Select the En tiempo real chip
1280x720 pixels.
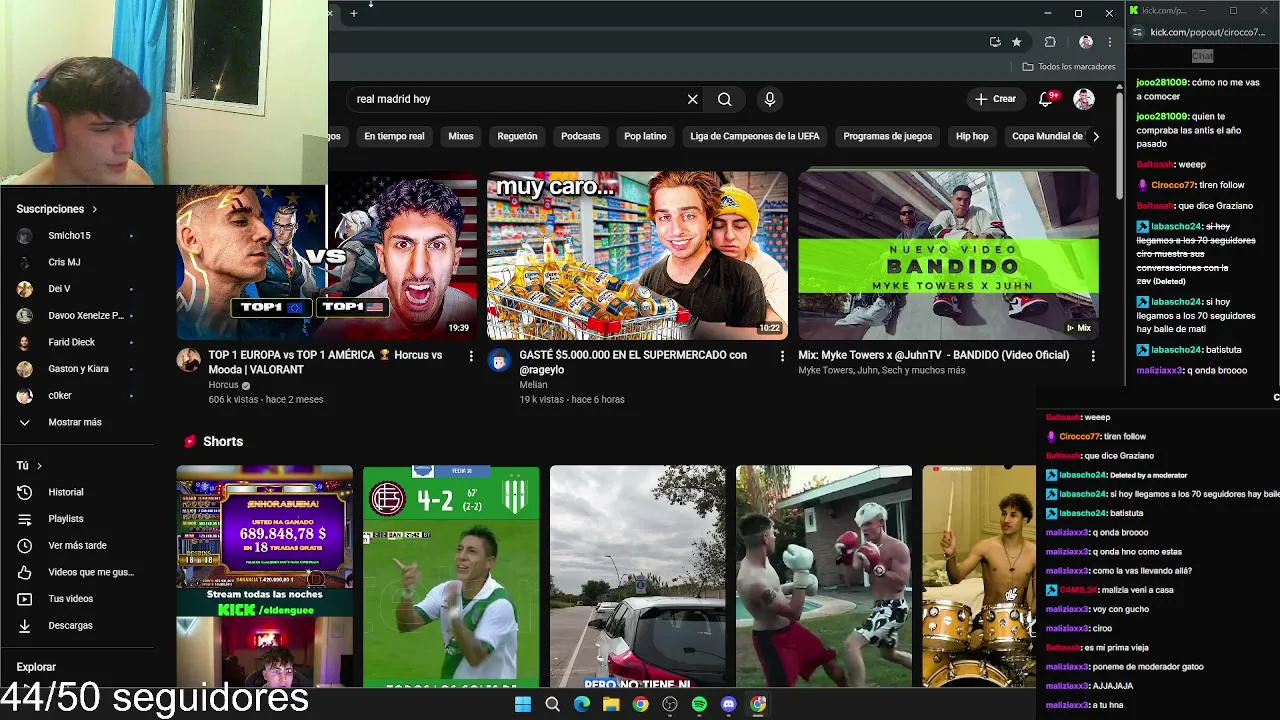[394, 136]
